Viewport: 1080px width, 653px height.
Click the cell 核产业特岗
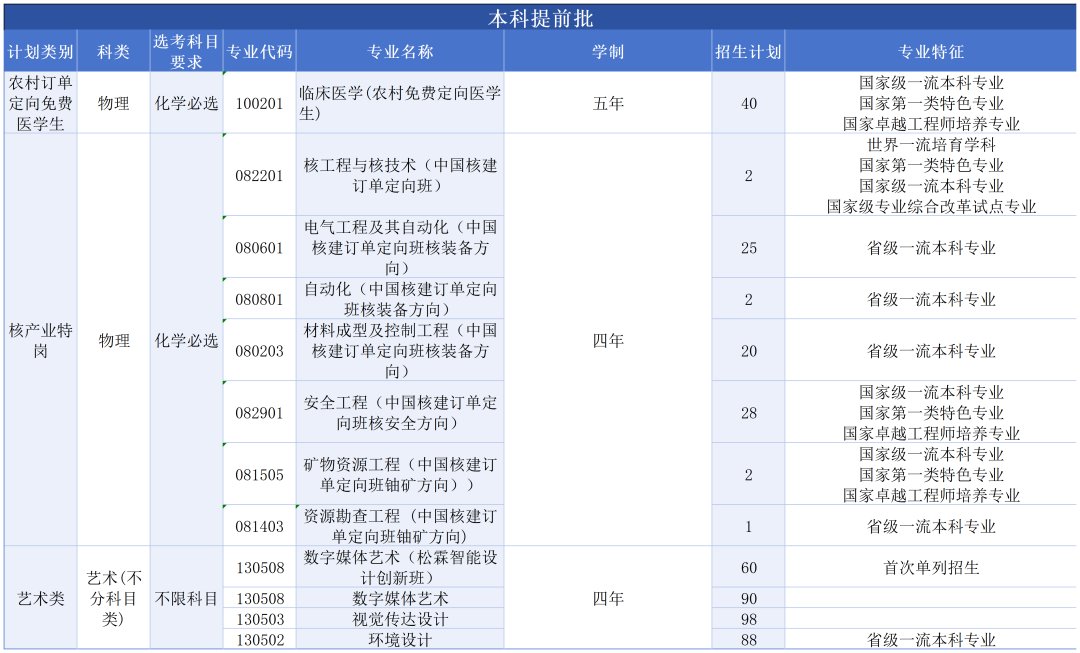41,340
